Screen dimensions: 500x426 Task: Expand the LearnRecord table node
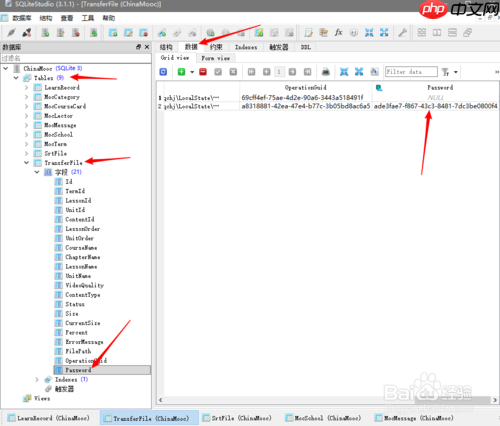(x=27, y=87)
